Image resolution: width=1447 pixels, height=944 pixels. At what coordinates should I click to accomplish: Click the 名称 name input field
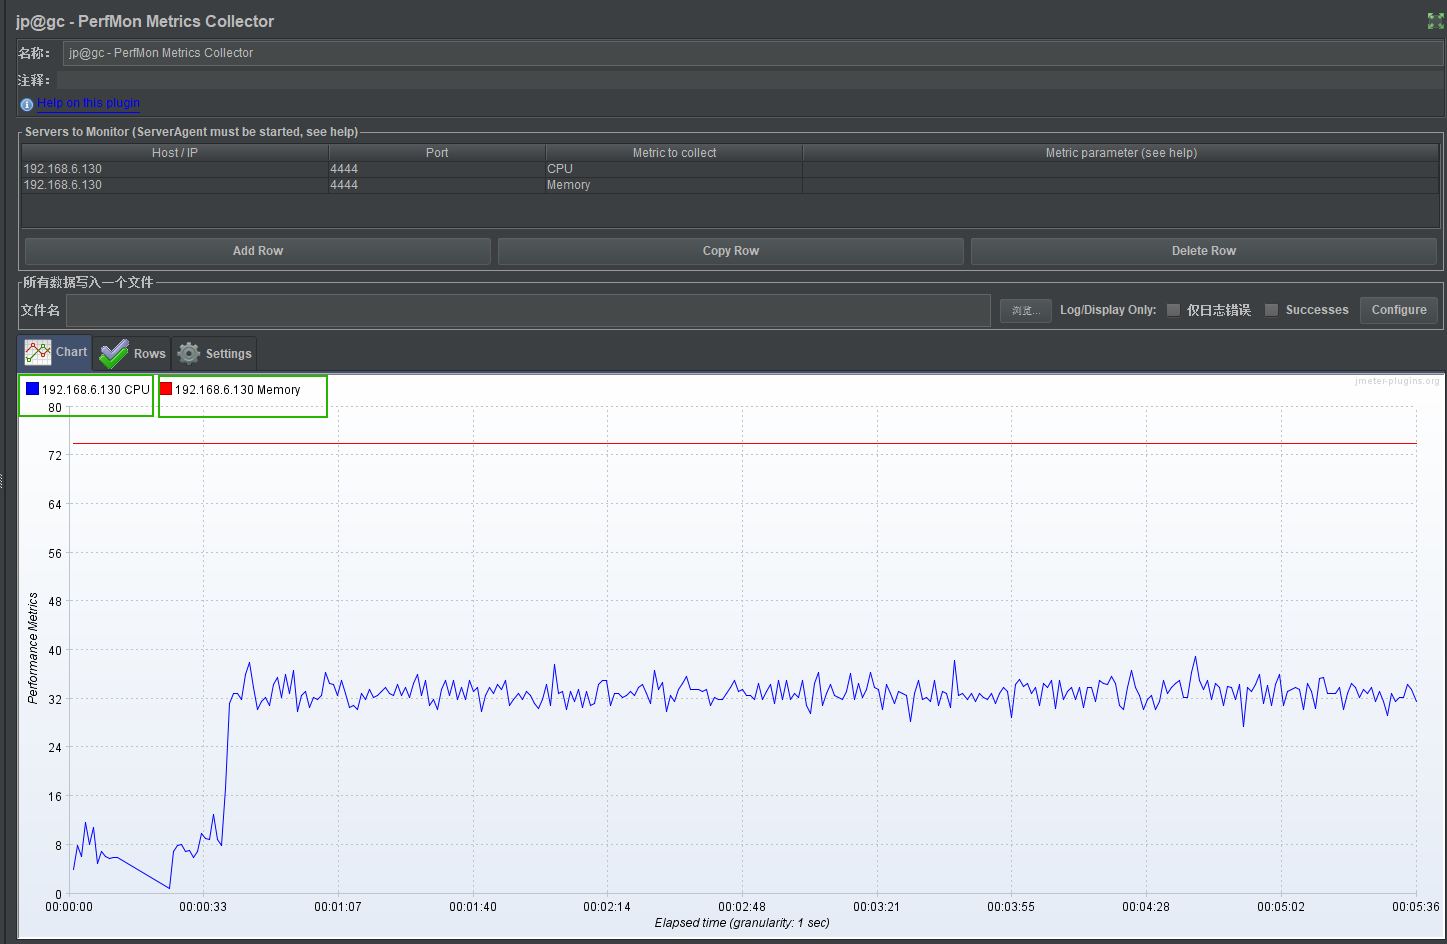pyautogui.click(x=753, y=53)
